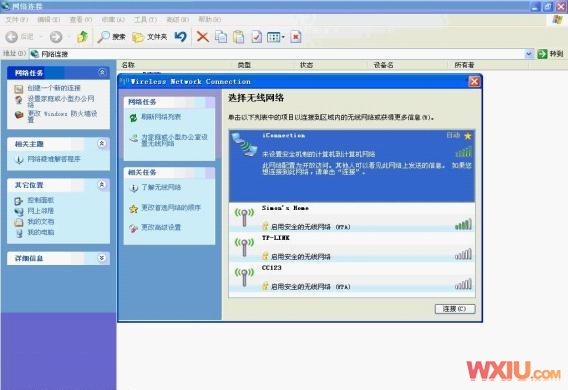Click the 连接 button in wireless dialog
This screenshot has width=568, height=390.
(x=455, y=309)
